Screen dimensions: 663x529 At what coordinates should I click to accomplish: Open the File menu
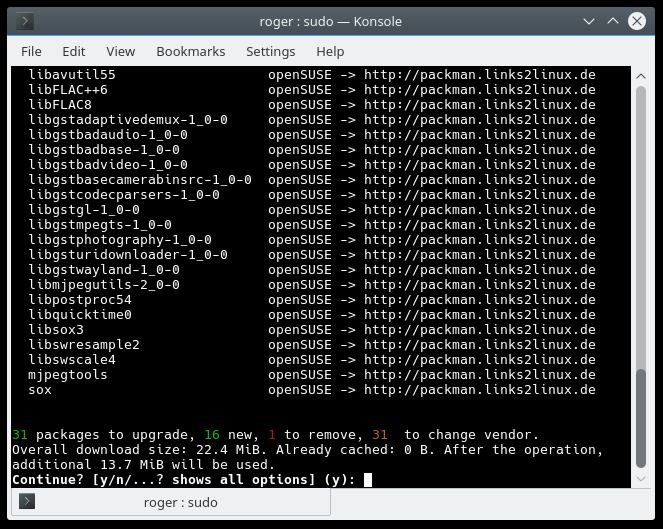(x=31, y=52)
